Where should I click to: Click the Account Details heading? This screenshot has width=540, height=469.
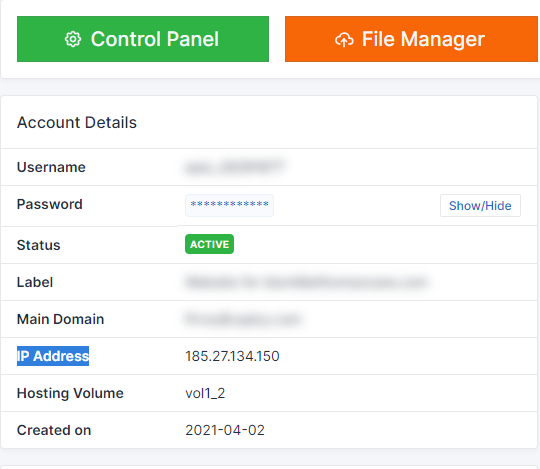click(77, 123)
